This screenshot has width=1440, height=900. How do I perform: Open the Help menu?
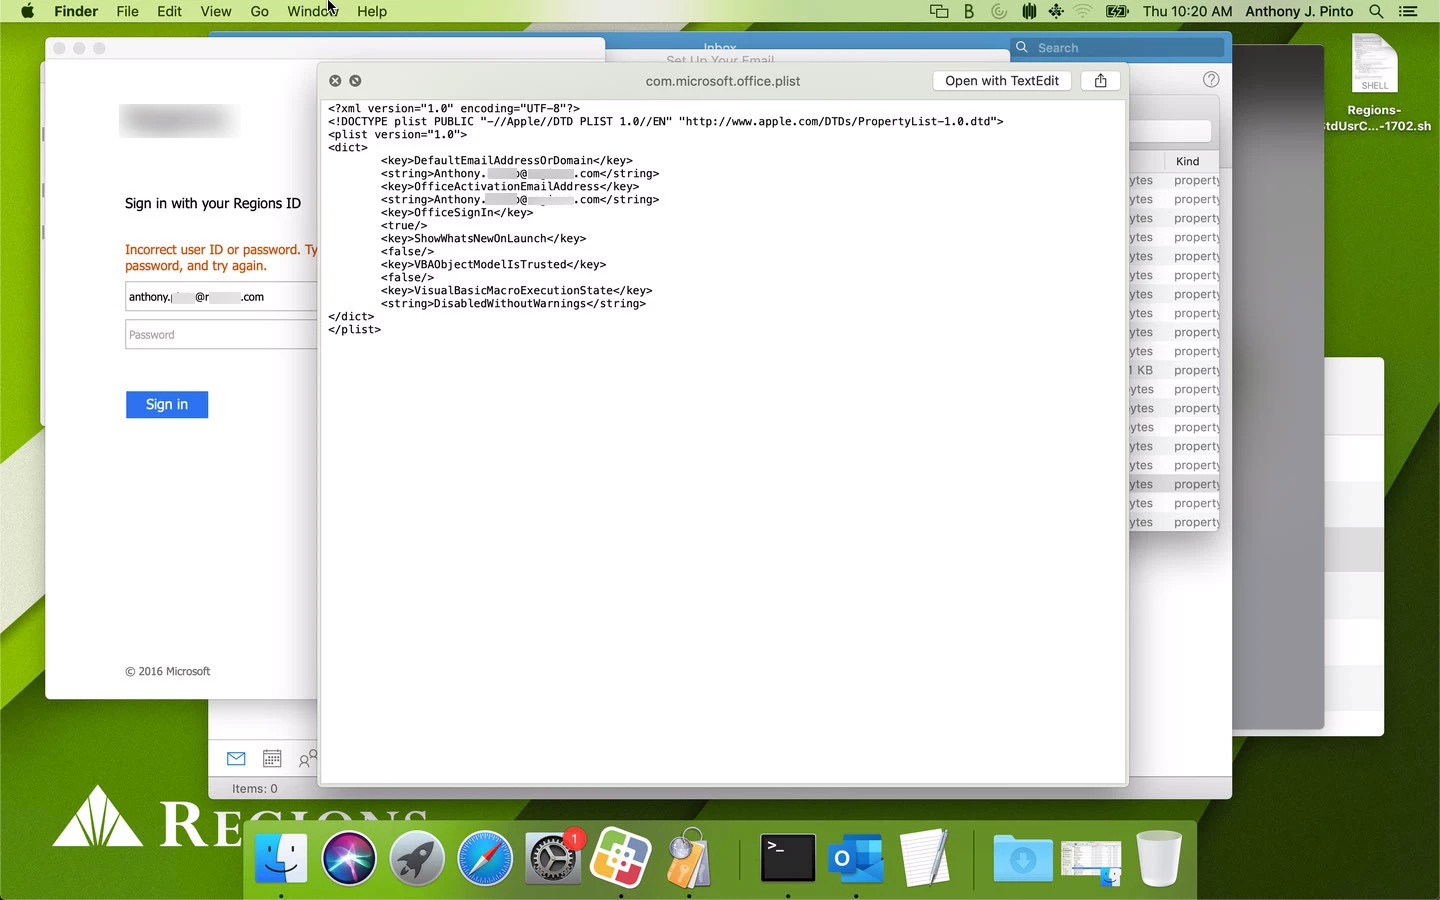372,12
